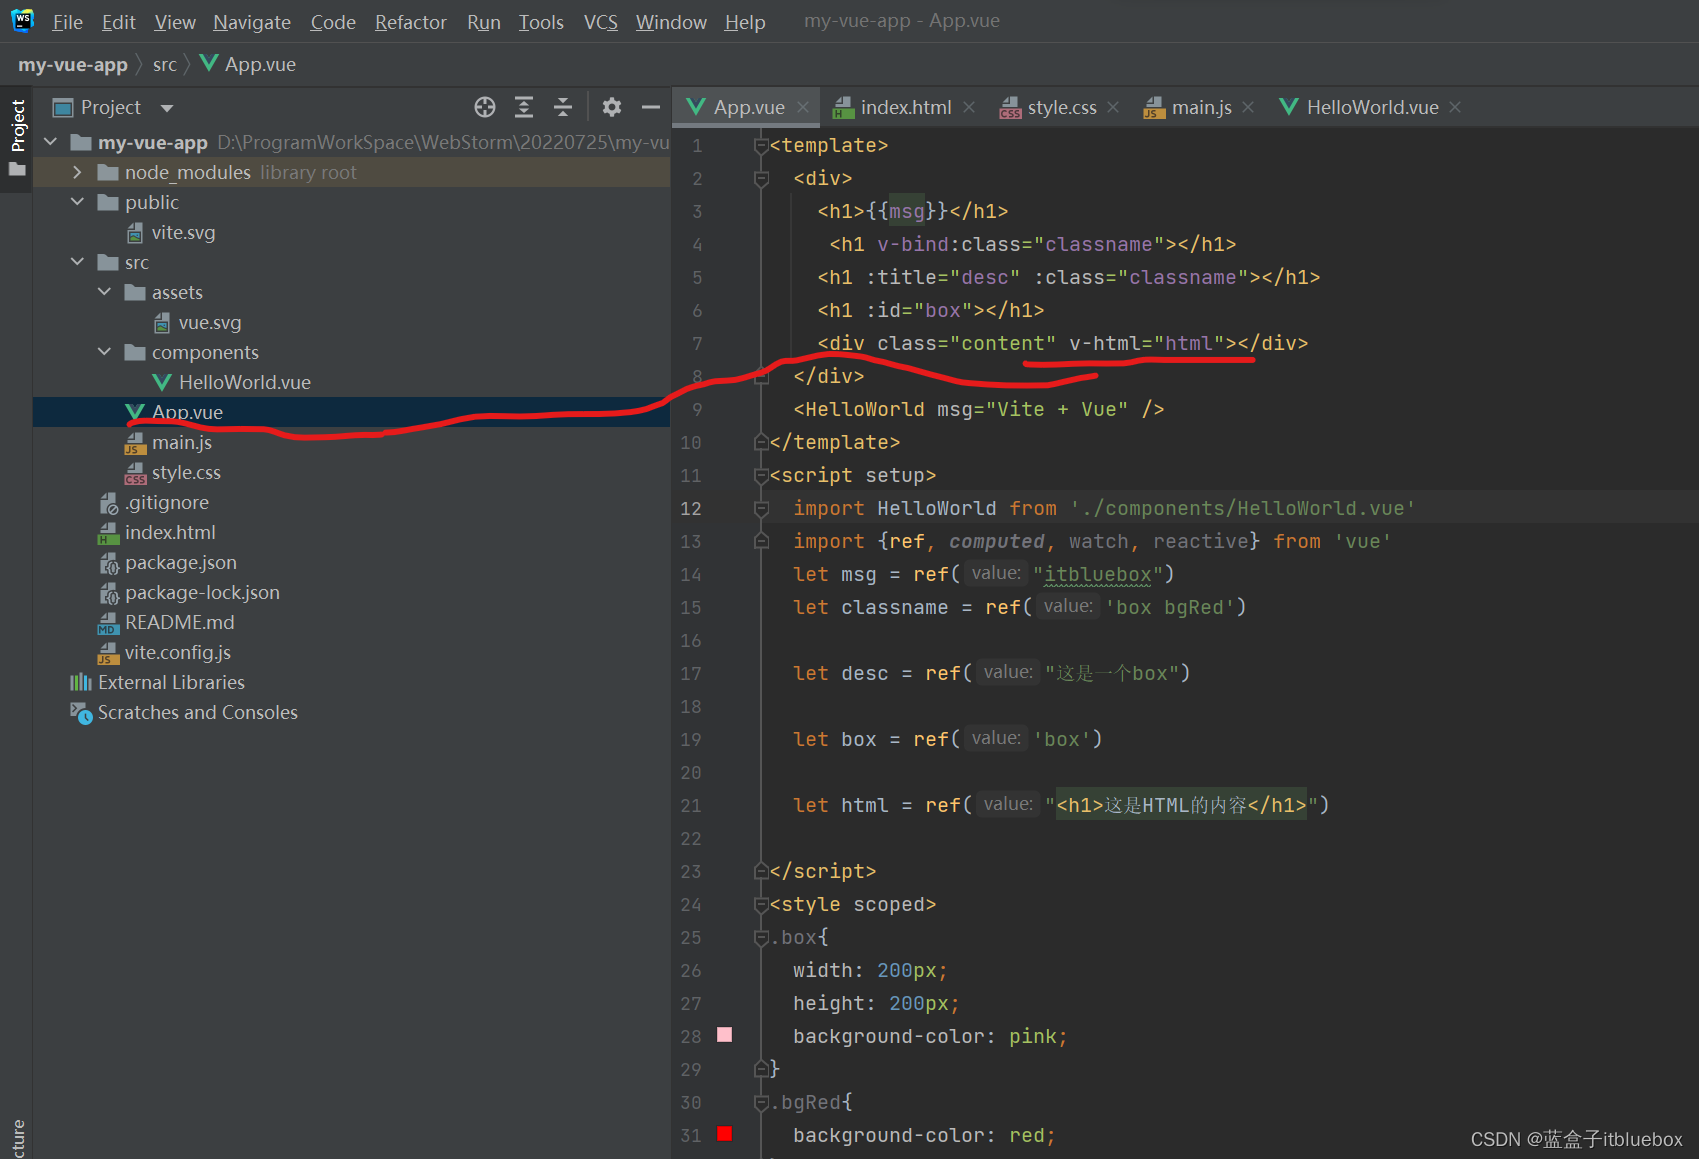Click Collapse All icon in Project panel
Viewport: 1699px width, 1159px height.
tap(563, 107)
